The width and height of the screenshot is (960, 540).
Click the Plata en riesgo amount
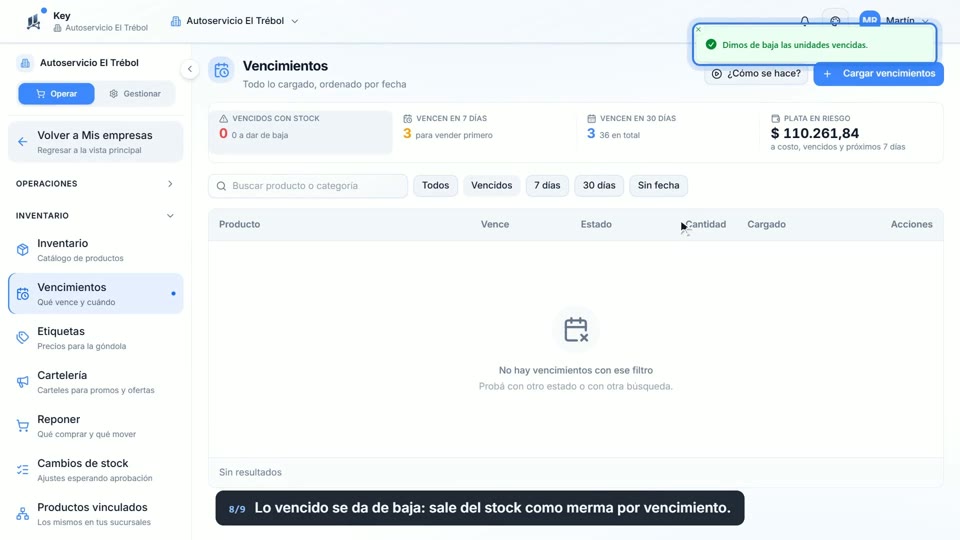(815, 133)
